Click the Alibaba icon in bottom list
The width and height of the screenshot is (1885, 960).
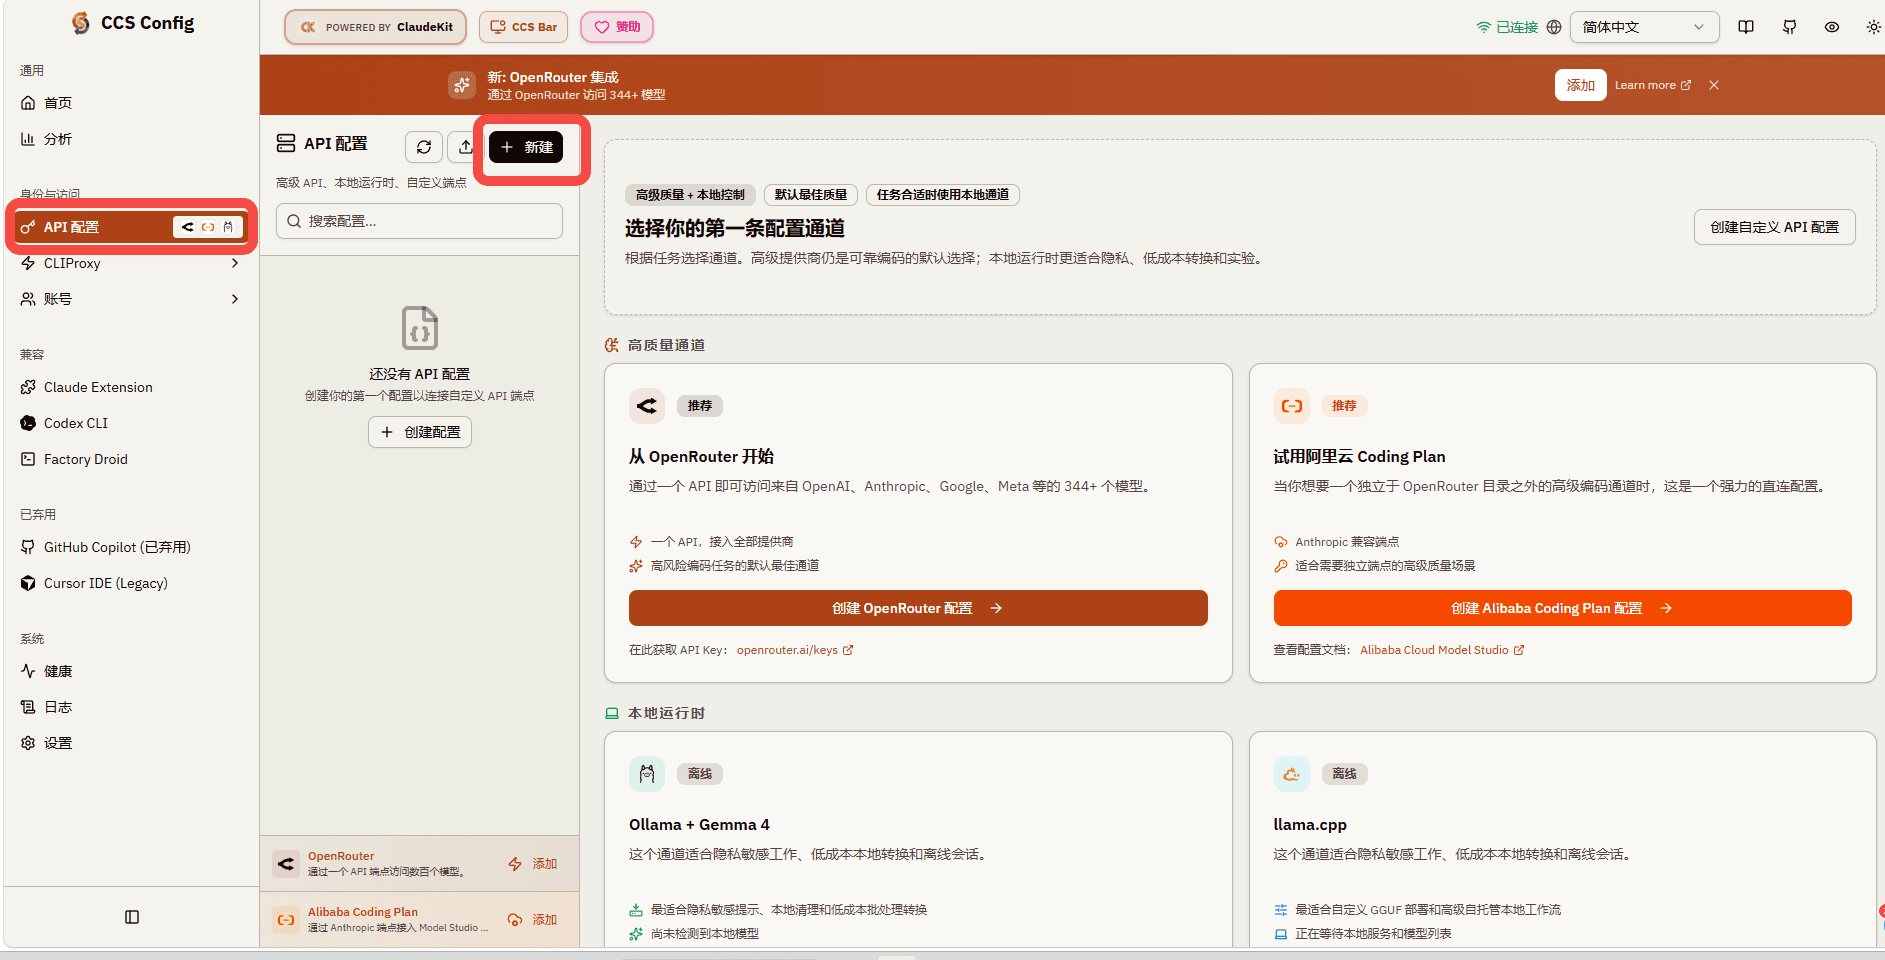(286, 920)
